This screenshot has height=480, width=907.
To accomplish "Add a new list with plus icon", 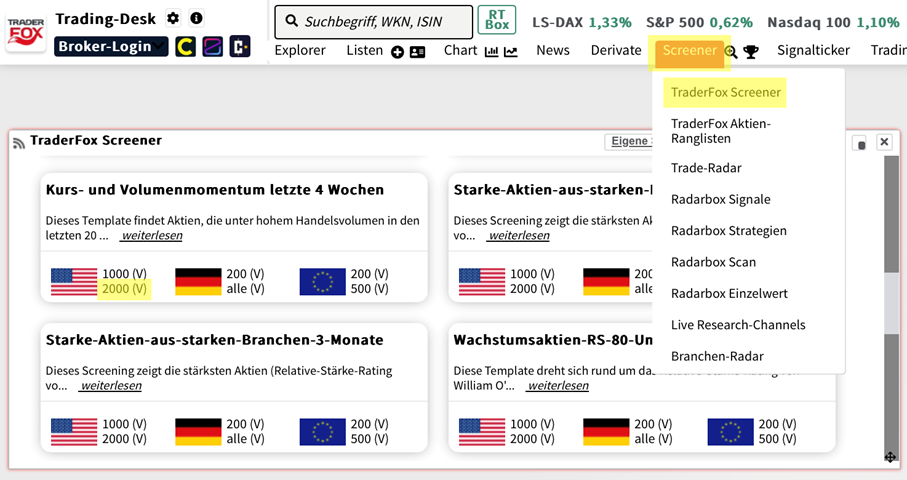I will (x=397, y=52).
